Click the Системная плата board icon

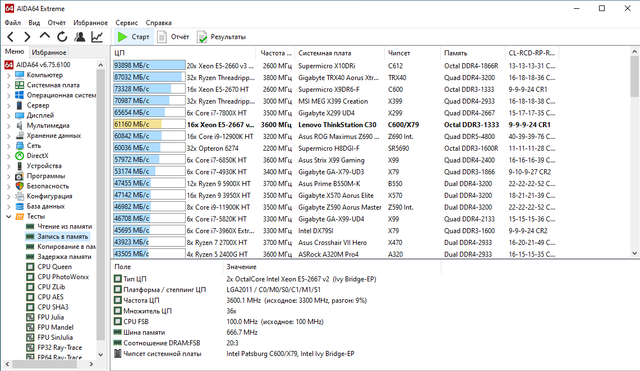(x=20, y=85)
